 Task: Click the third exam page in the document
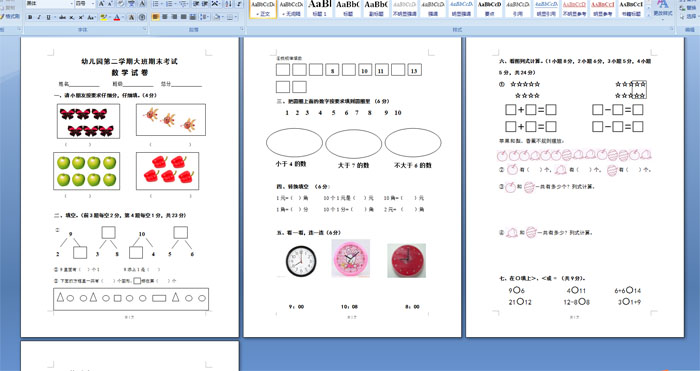pos(575,187)
